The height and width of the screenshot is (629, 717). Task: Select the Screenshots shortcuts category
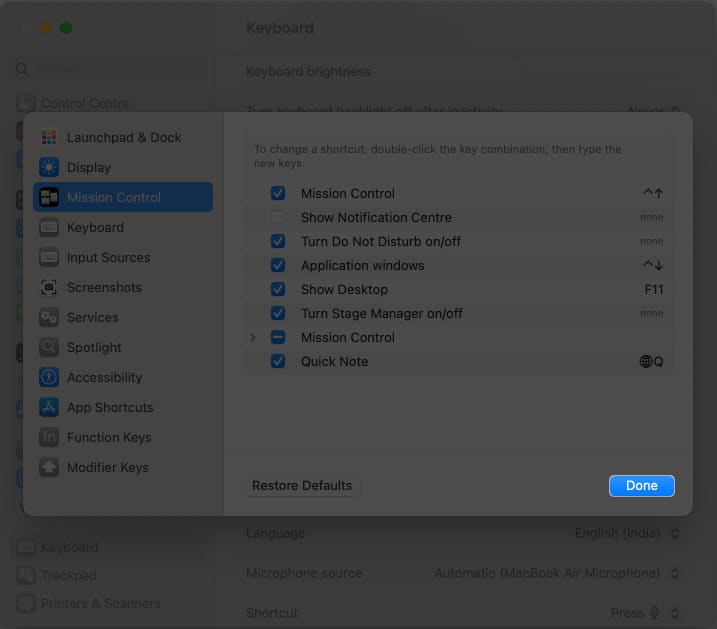tap(123, 288)
